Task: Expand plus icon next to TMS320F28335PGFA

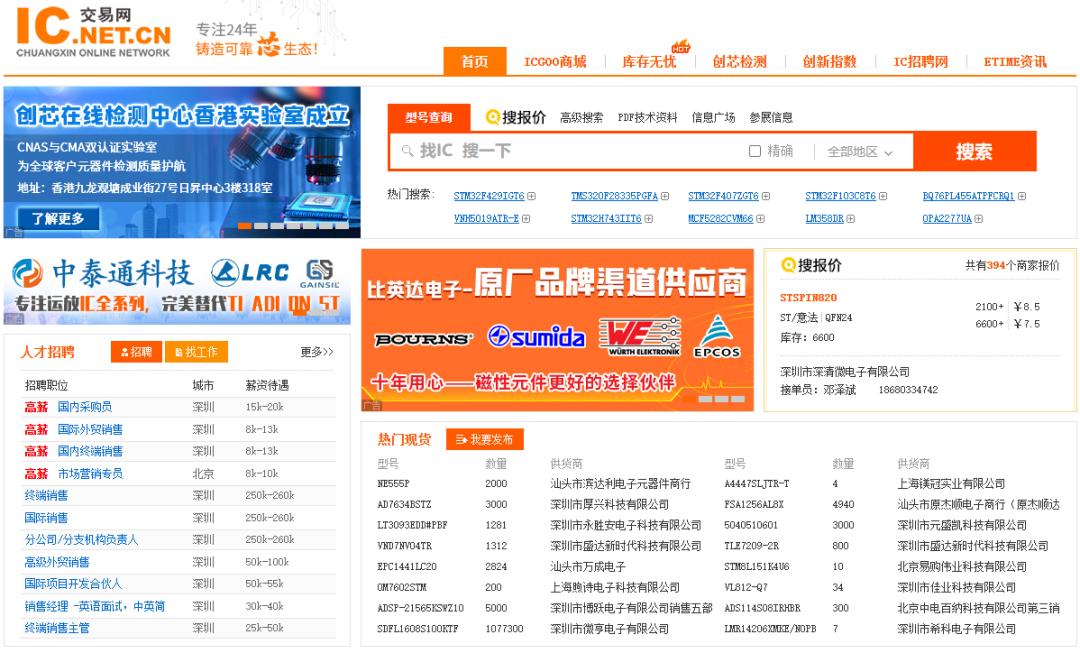Action: [665, 196]
